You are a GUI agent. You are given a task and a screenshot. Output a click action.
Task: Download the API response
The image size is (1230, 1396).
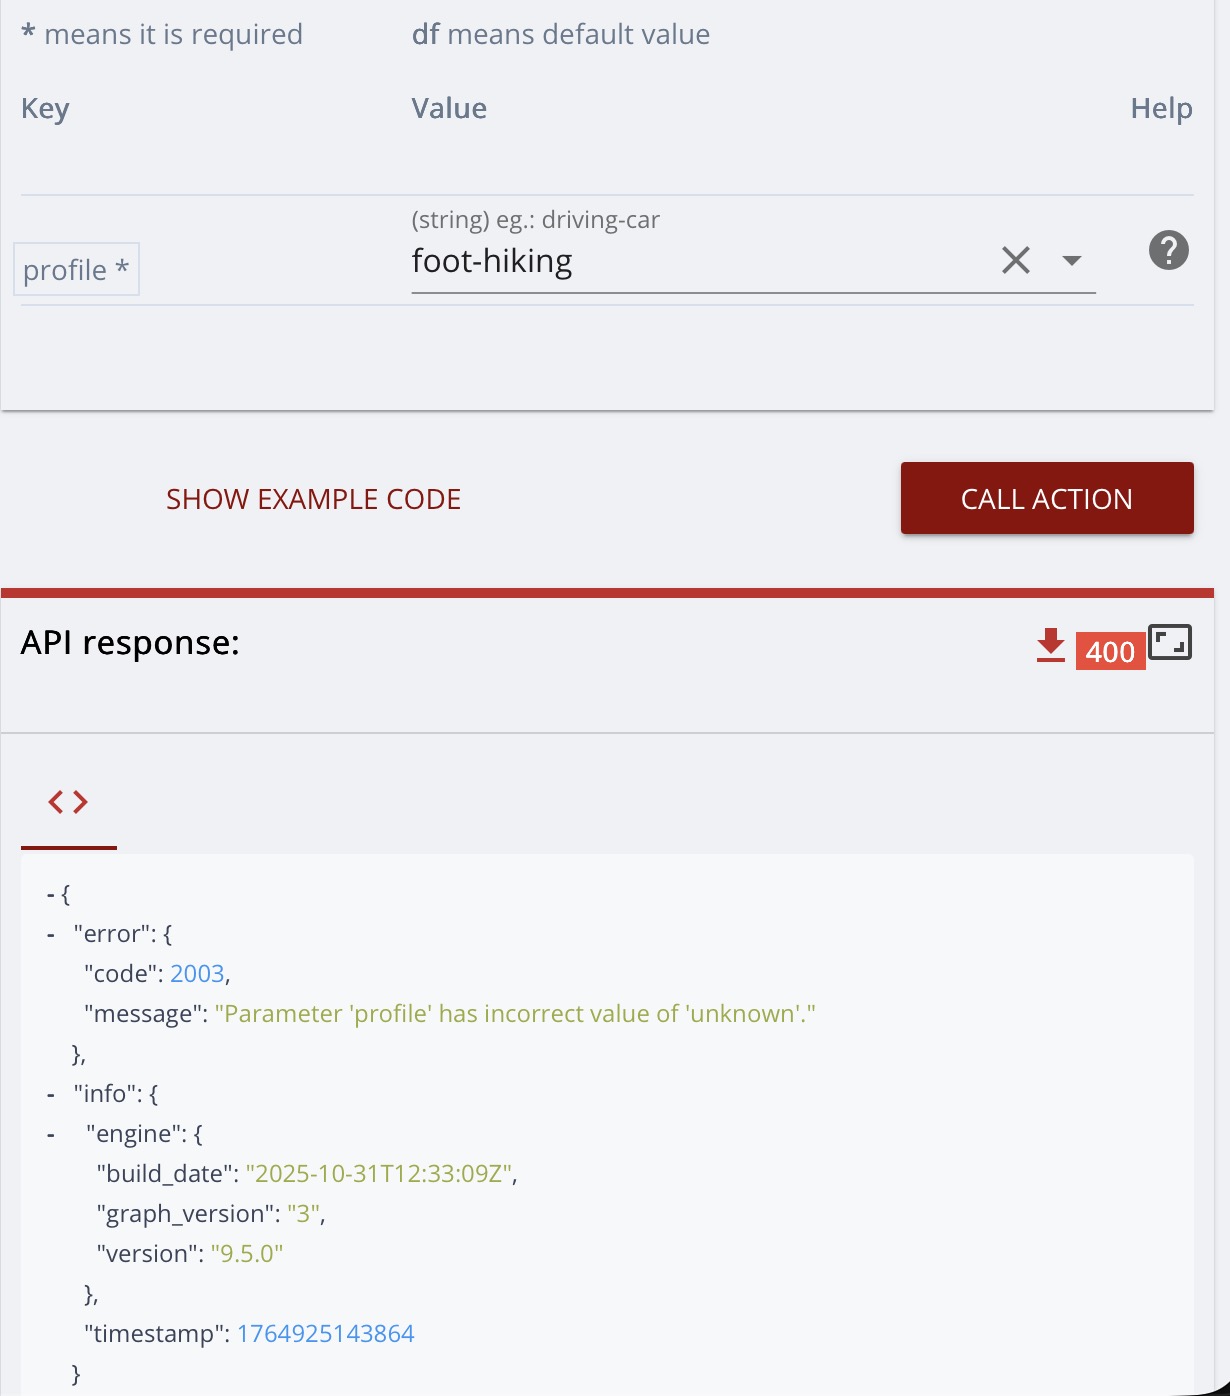point(1050,646)
